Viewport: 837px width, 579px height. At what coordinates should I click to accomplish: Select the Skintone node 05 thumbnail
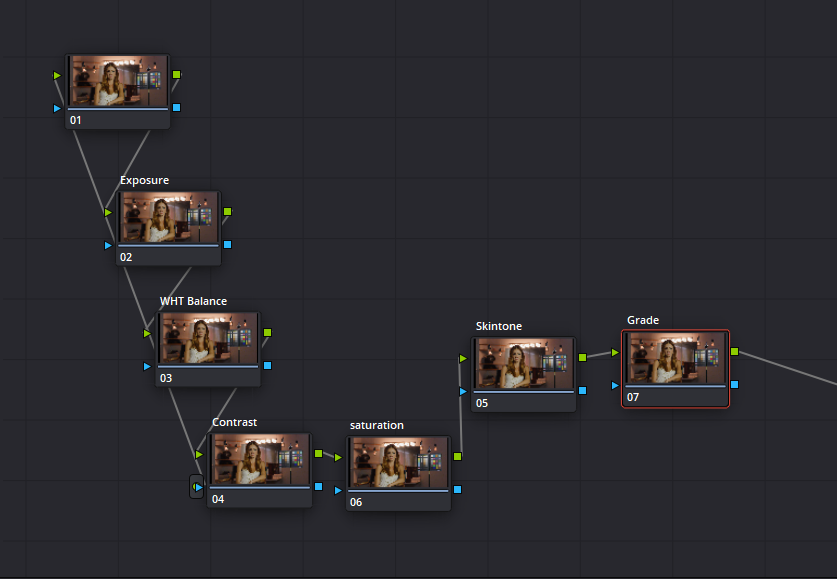pos(523,364)
